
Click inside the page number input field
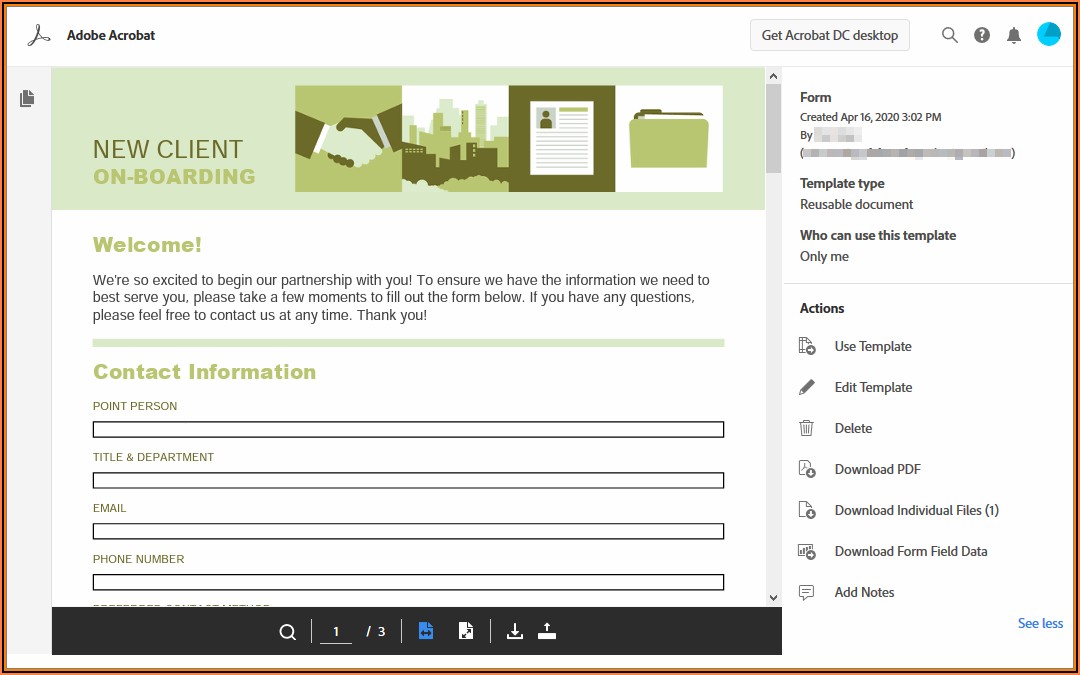[x=335, y=631]
